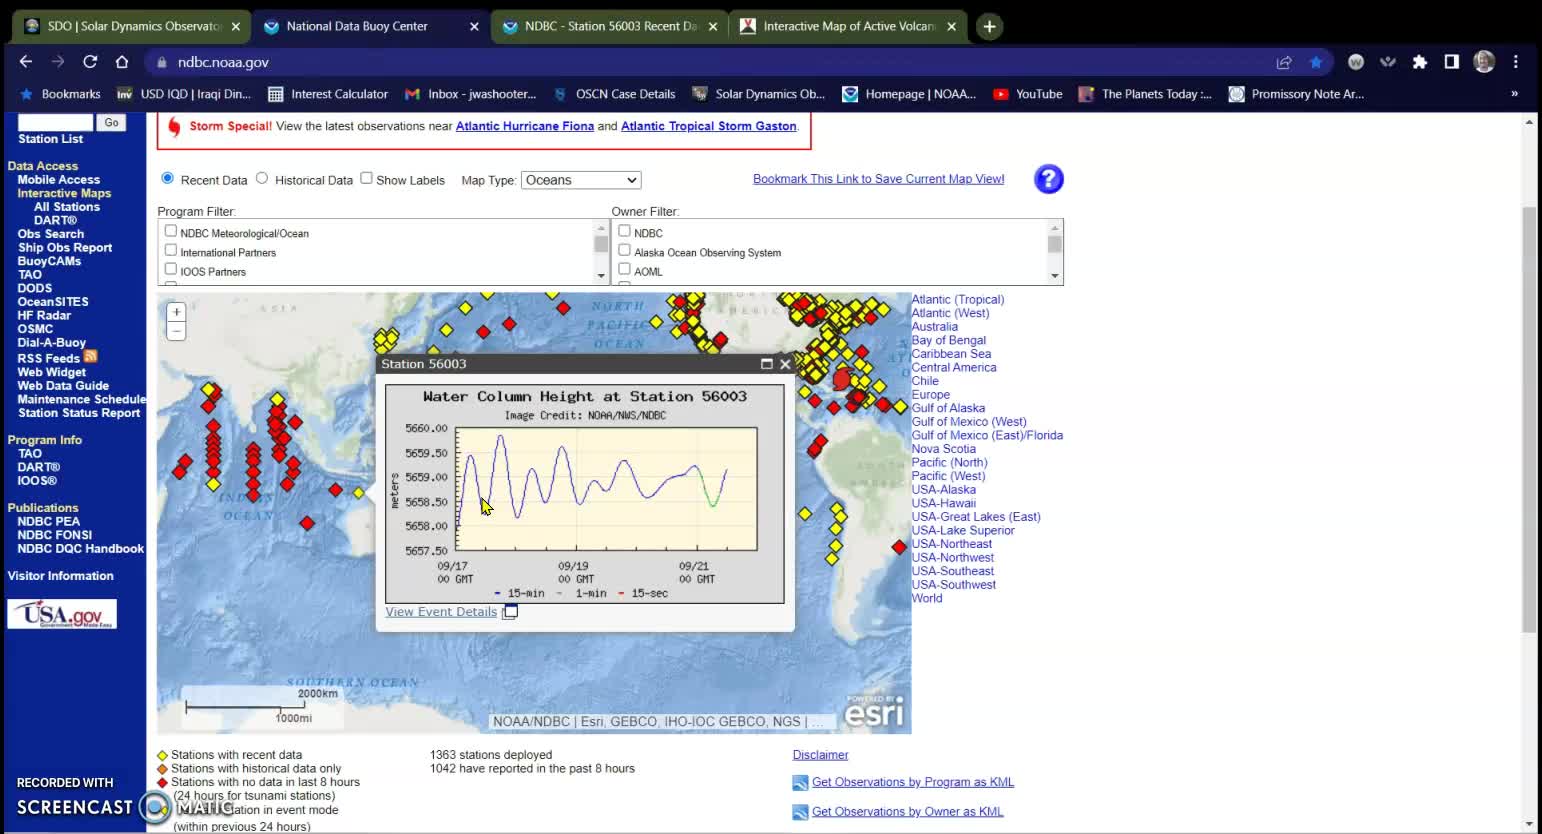The image size is (1542, 834).
Task: Open the Chrome three-dot menu
Action: click(x=1516, y=62)
